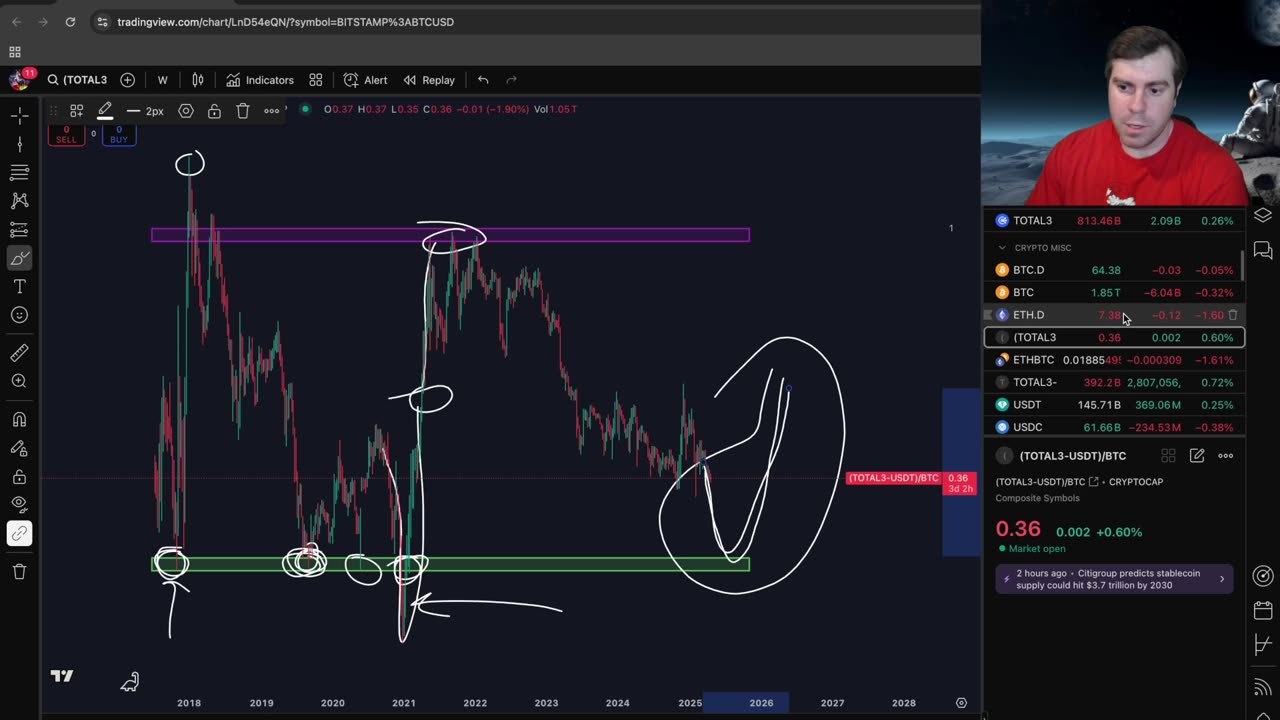This screenshot has height=720, width=1280.
Task: Open the object tree layers panel
Action: click(1263, 215)
